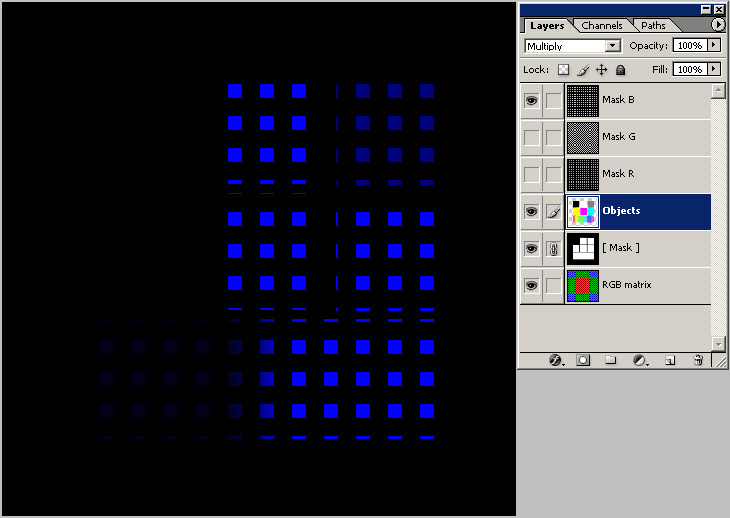
Task: Select the [ Mask ] layer thumbnail
Action: [582, 249]
